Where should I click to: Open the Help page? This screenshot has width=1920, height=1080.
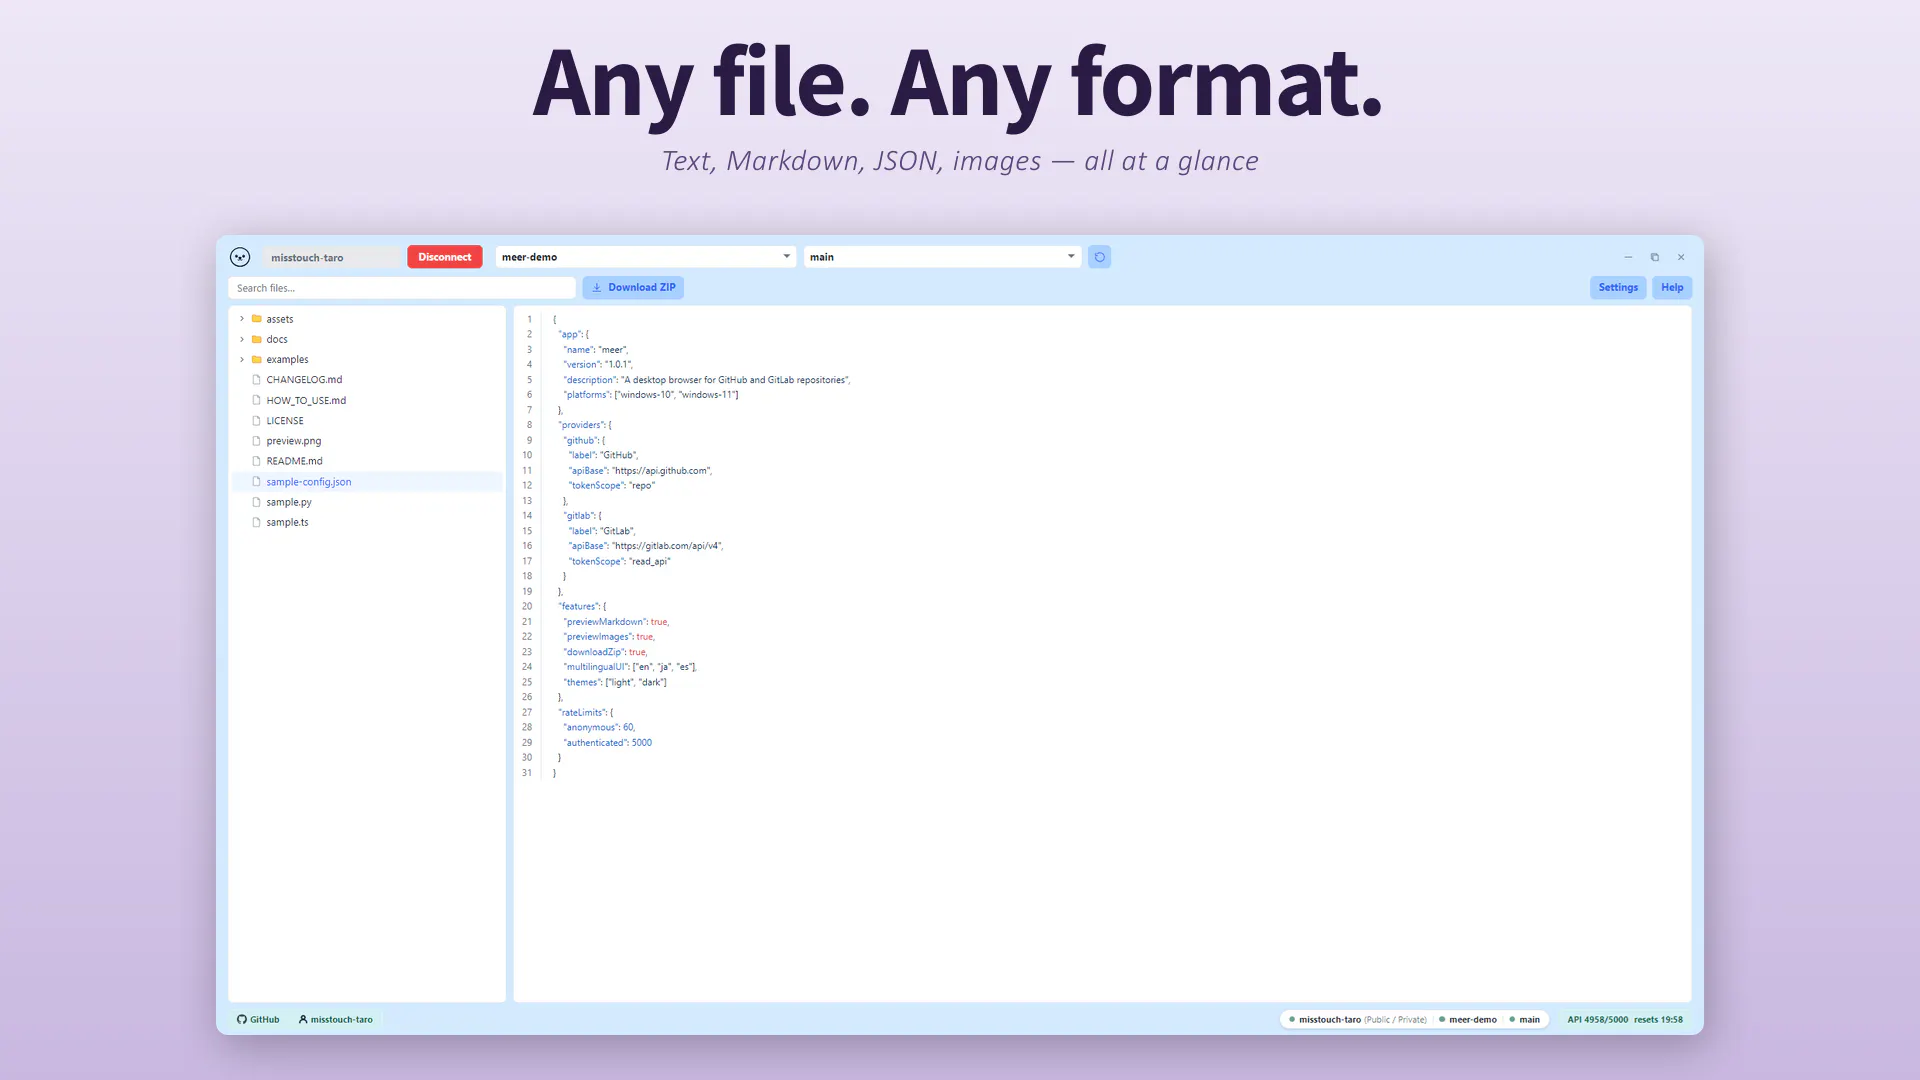(x=1672, y=288)
